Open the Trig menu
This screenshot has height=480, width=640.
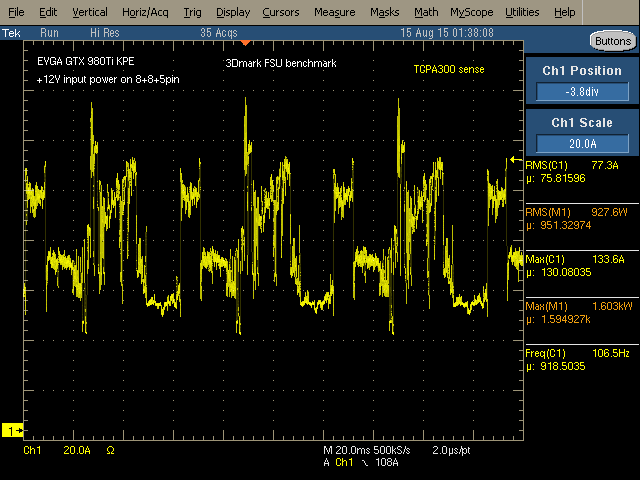(192, 13)
